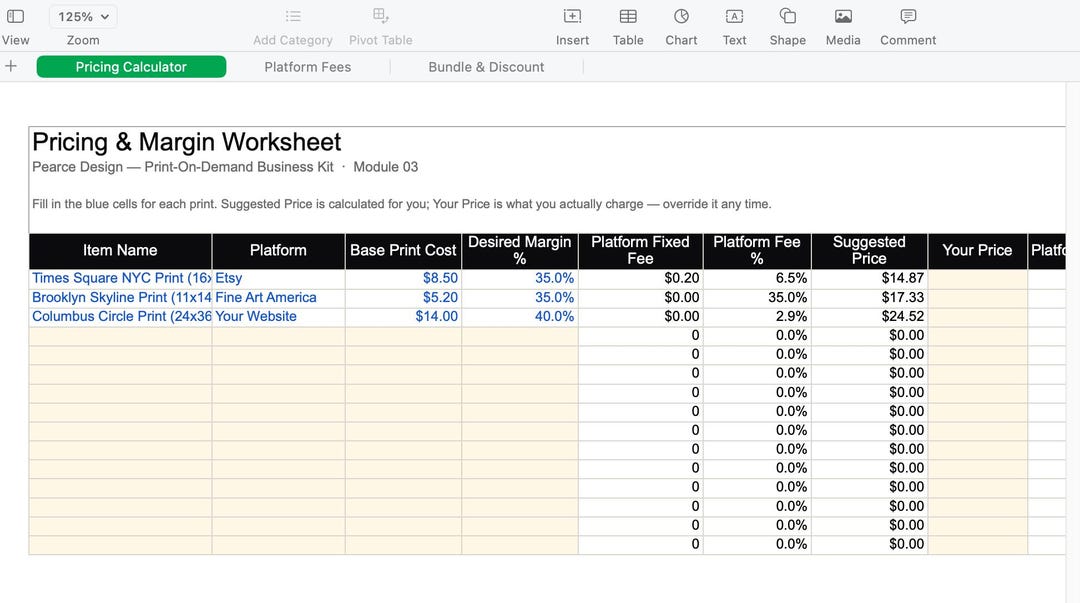
Task: Click the Item Name column header
Action: pos(121,251)
